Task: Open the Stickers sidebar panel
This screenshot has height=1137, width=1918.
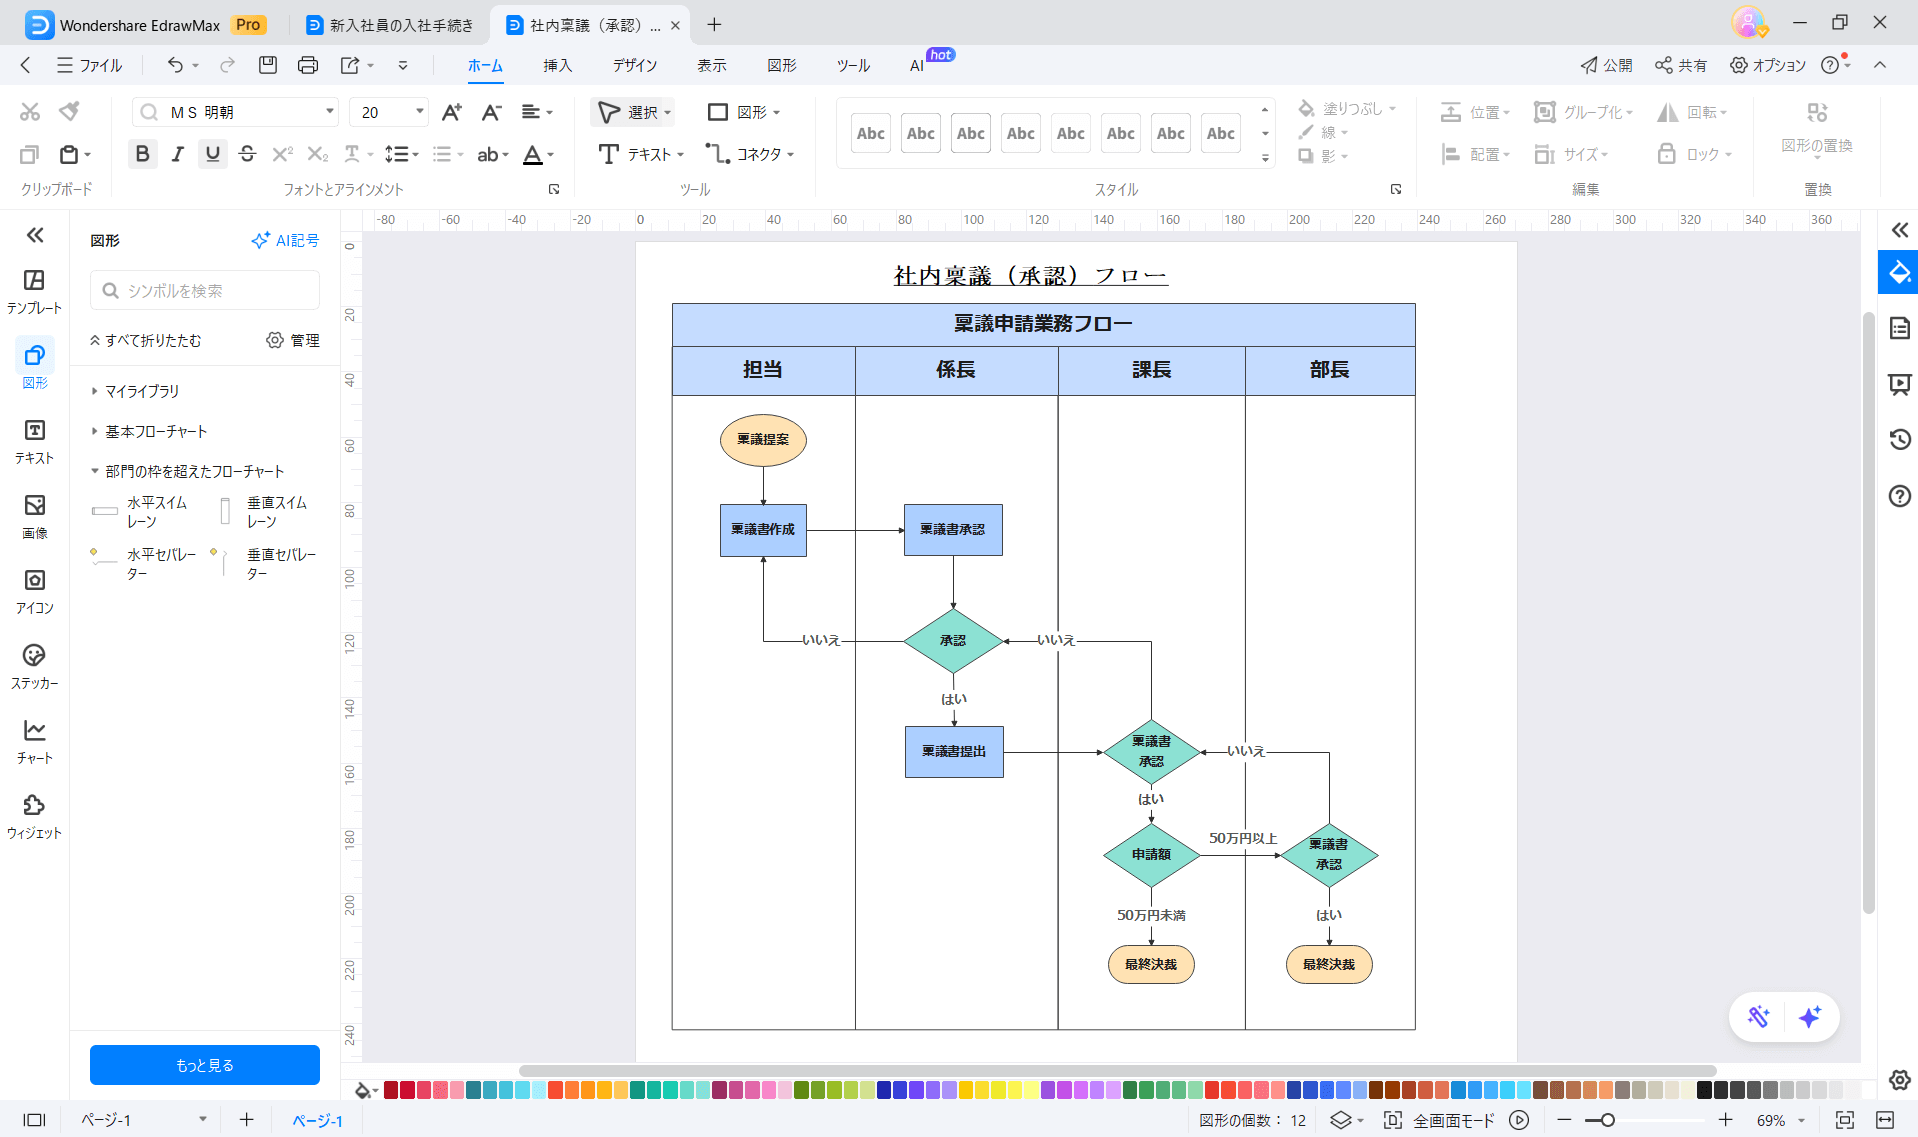Action: click(34, 666)
